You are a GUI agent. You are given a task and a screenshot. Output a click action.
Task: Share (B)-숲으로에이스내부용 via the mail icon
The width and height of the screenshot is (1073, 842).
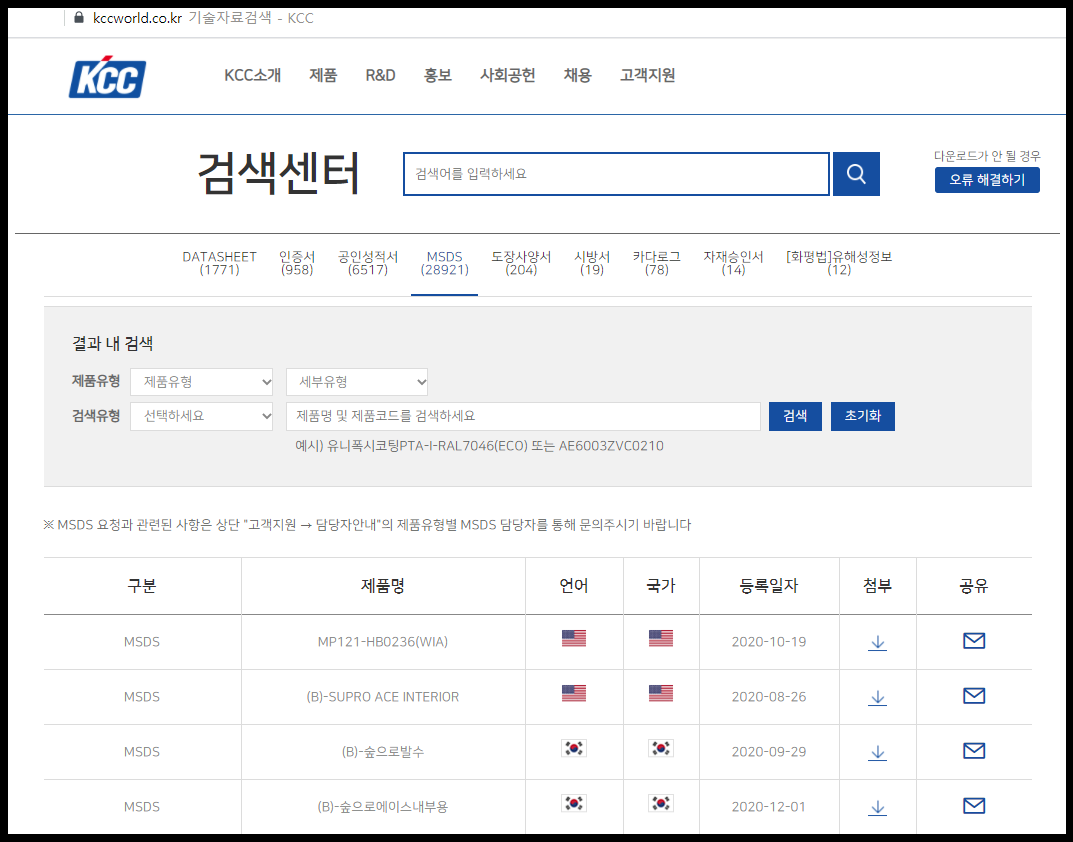(x=974, y=806)
